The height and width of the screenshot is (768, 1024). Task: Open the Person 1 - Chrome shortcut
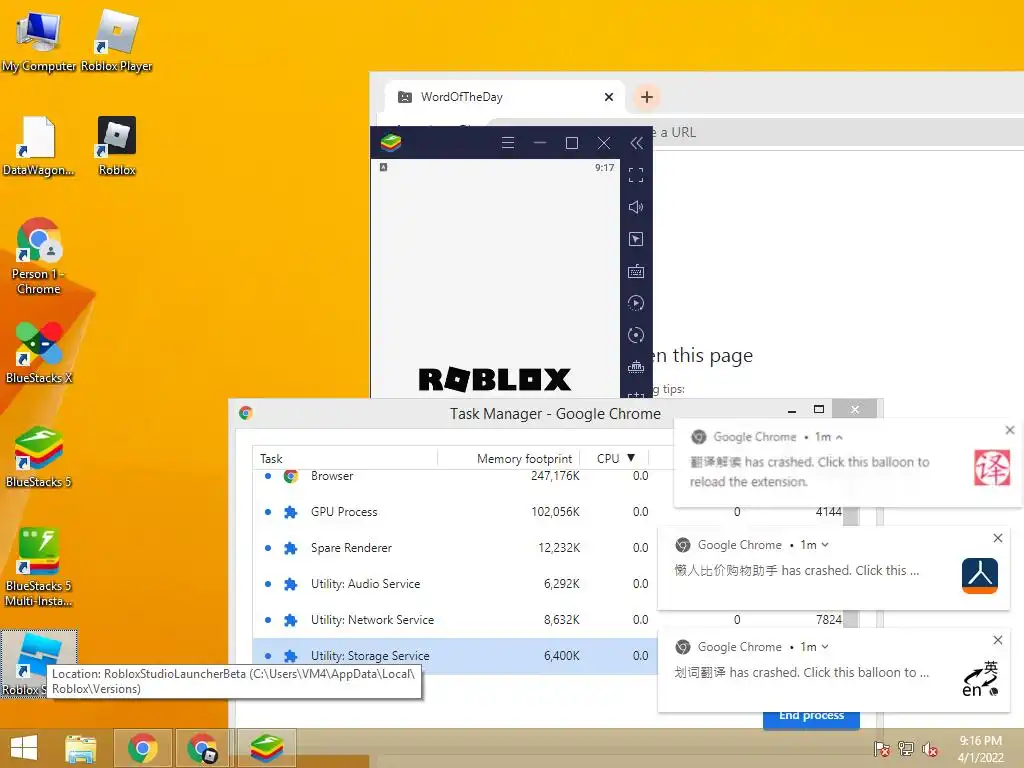coord(39,256)
